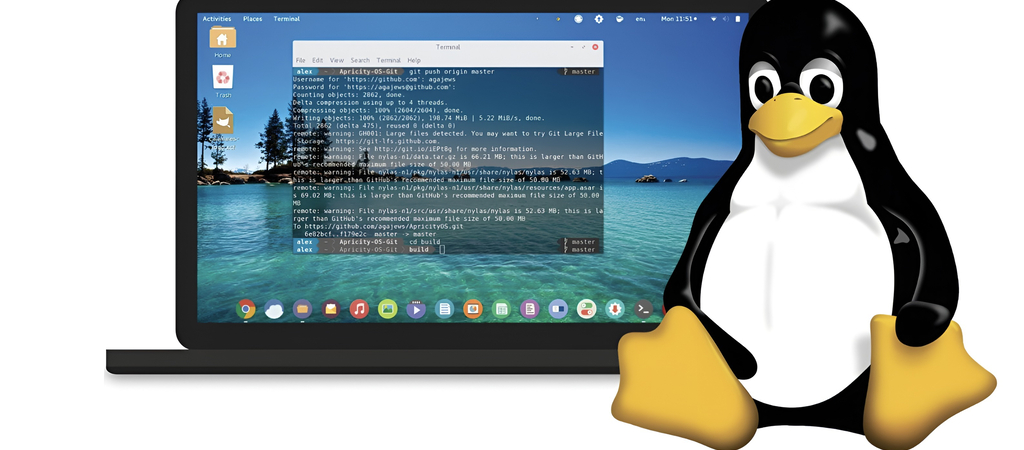The image size is (1024, 450).
Task: Open the Places menu
Action: (x=253, y=19)
